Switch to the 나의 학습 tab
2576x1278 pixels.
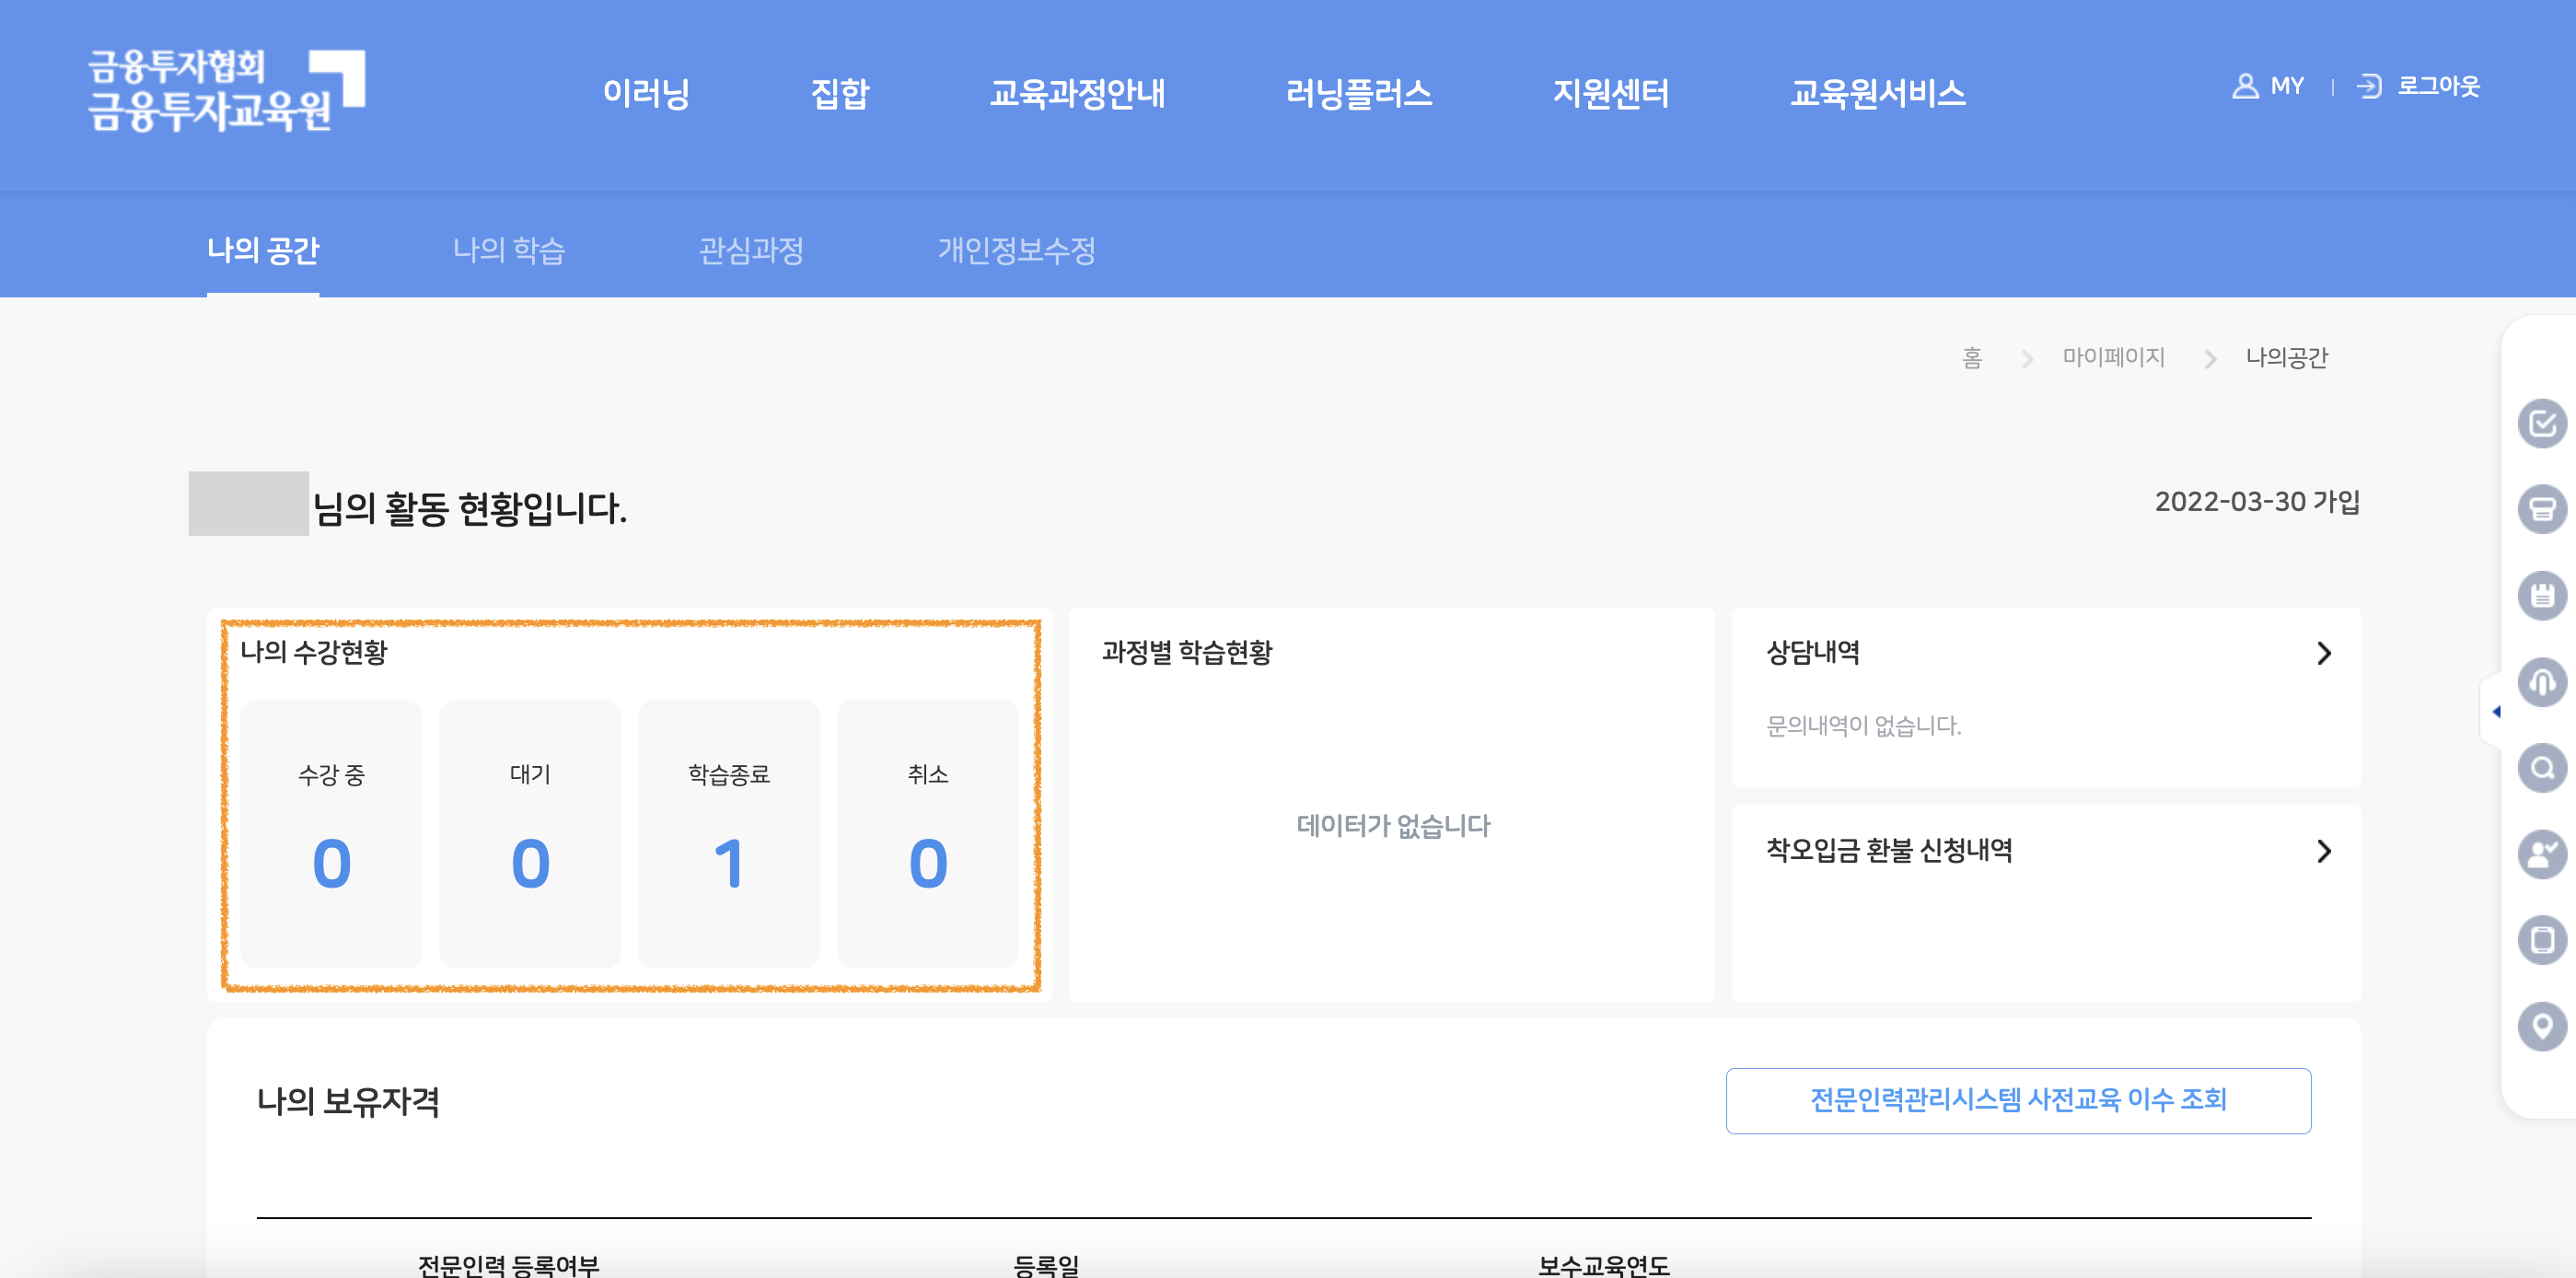coord(510,252)
